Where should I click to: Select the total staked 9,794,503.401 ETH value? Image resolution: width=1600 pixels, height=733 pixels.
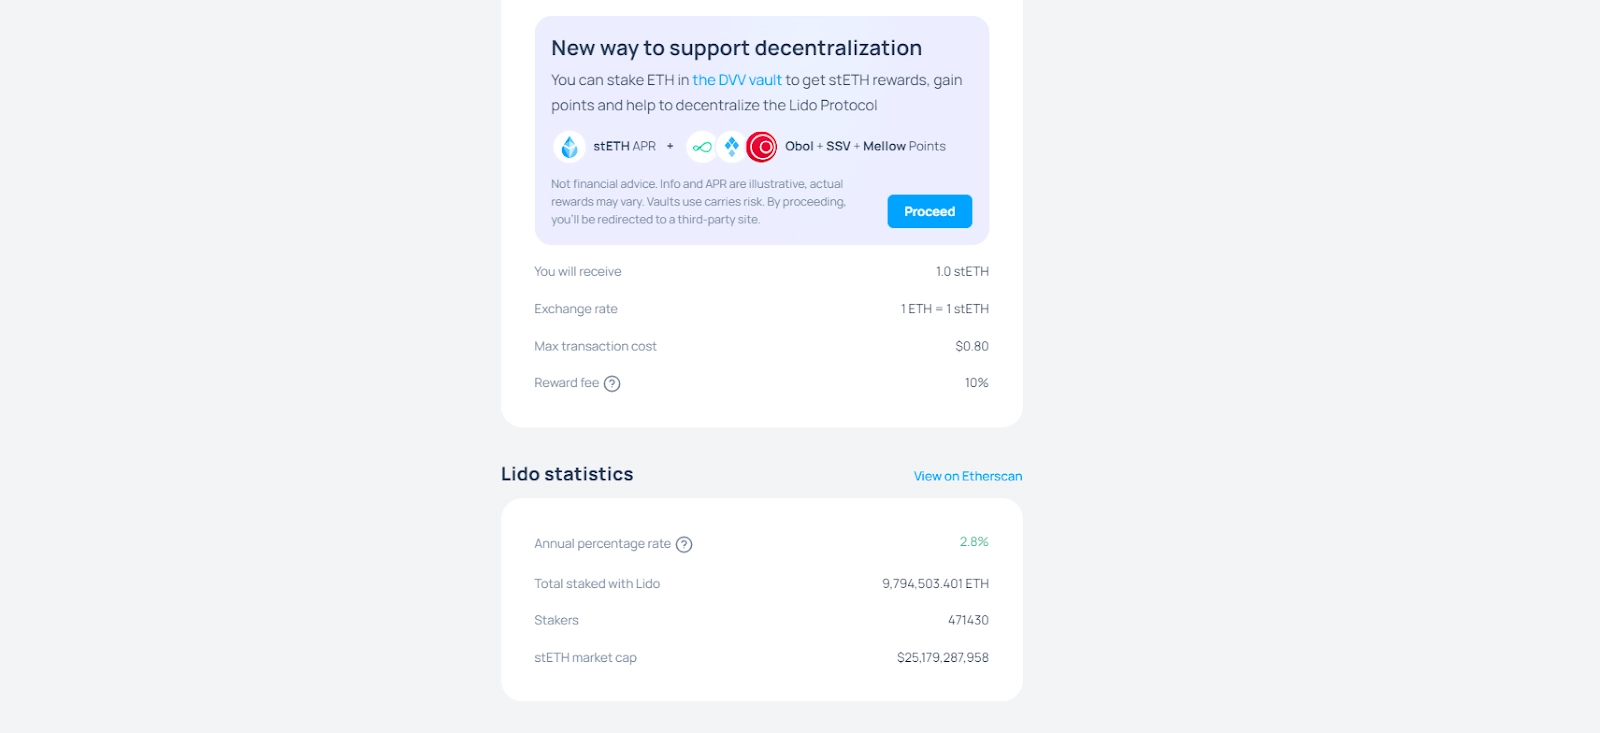935,584
